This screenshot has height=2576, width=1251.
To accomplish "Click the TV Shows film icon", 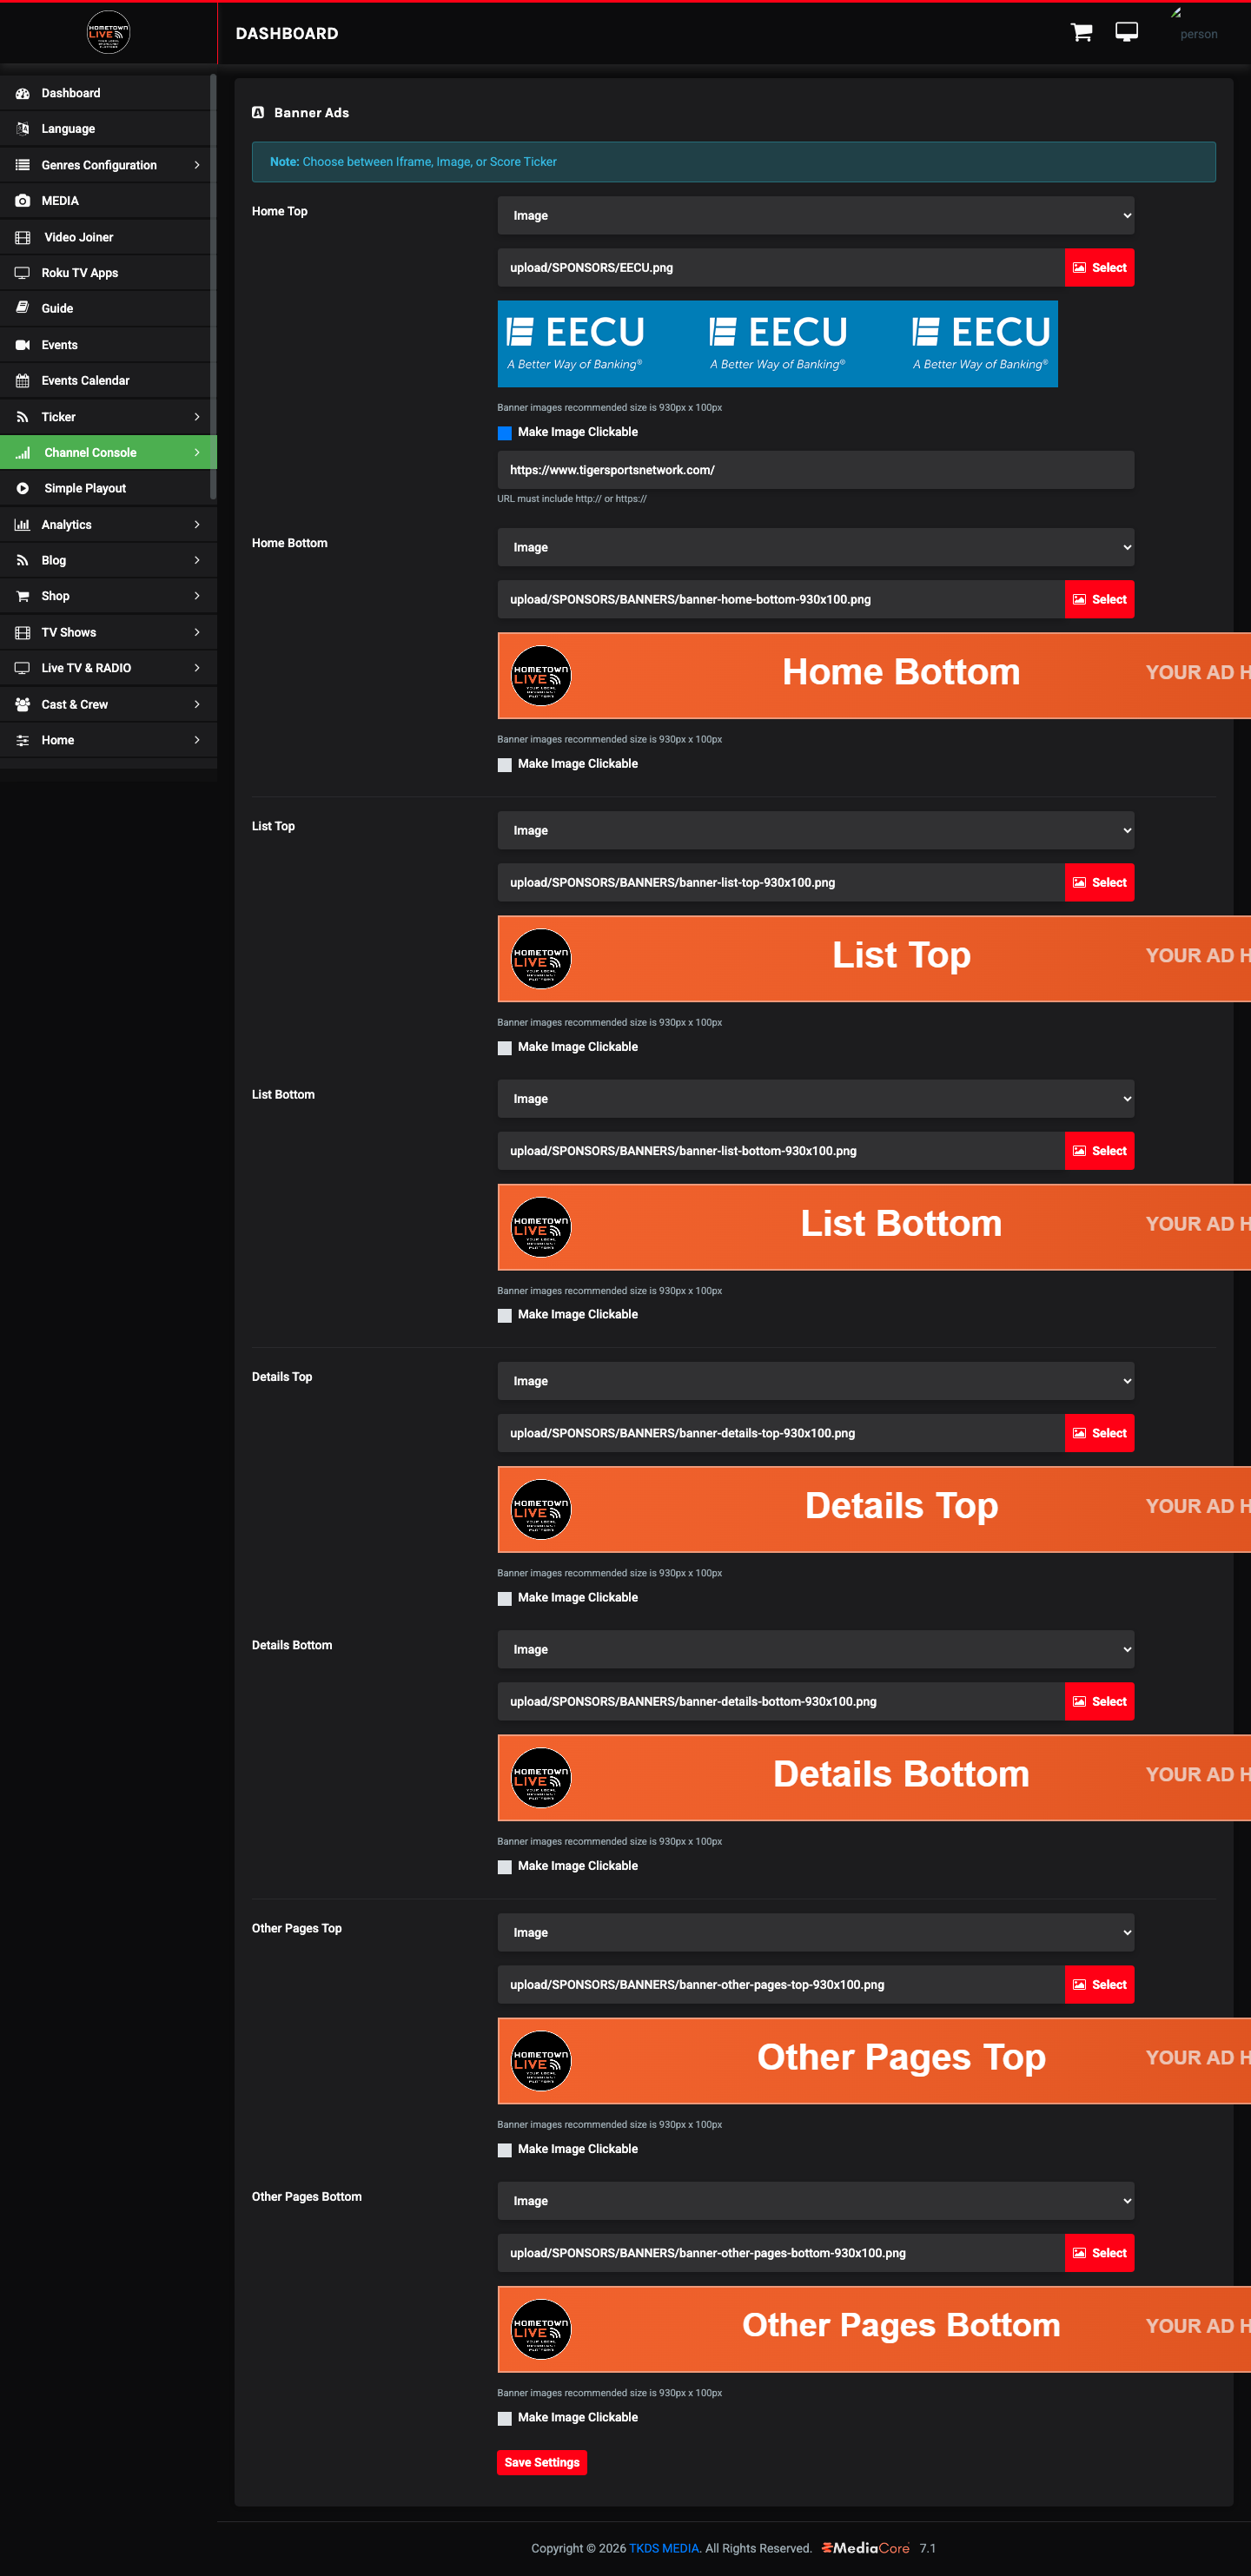I will [22, 632].
